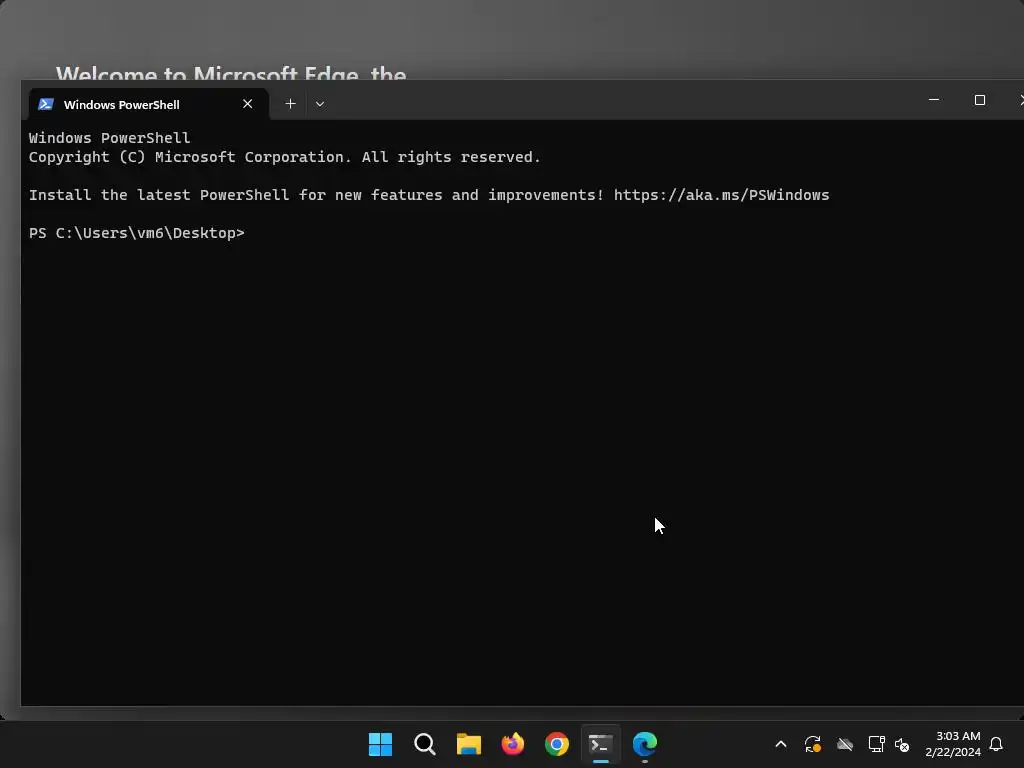This screenshot has width=1024, height=768.
Task: Open clock showing 3:03 AM 2/22/2024
Action: 953,744
